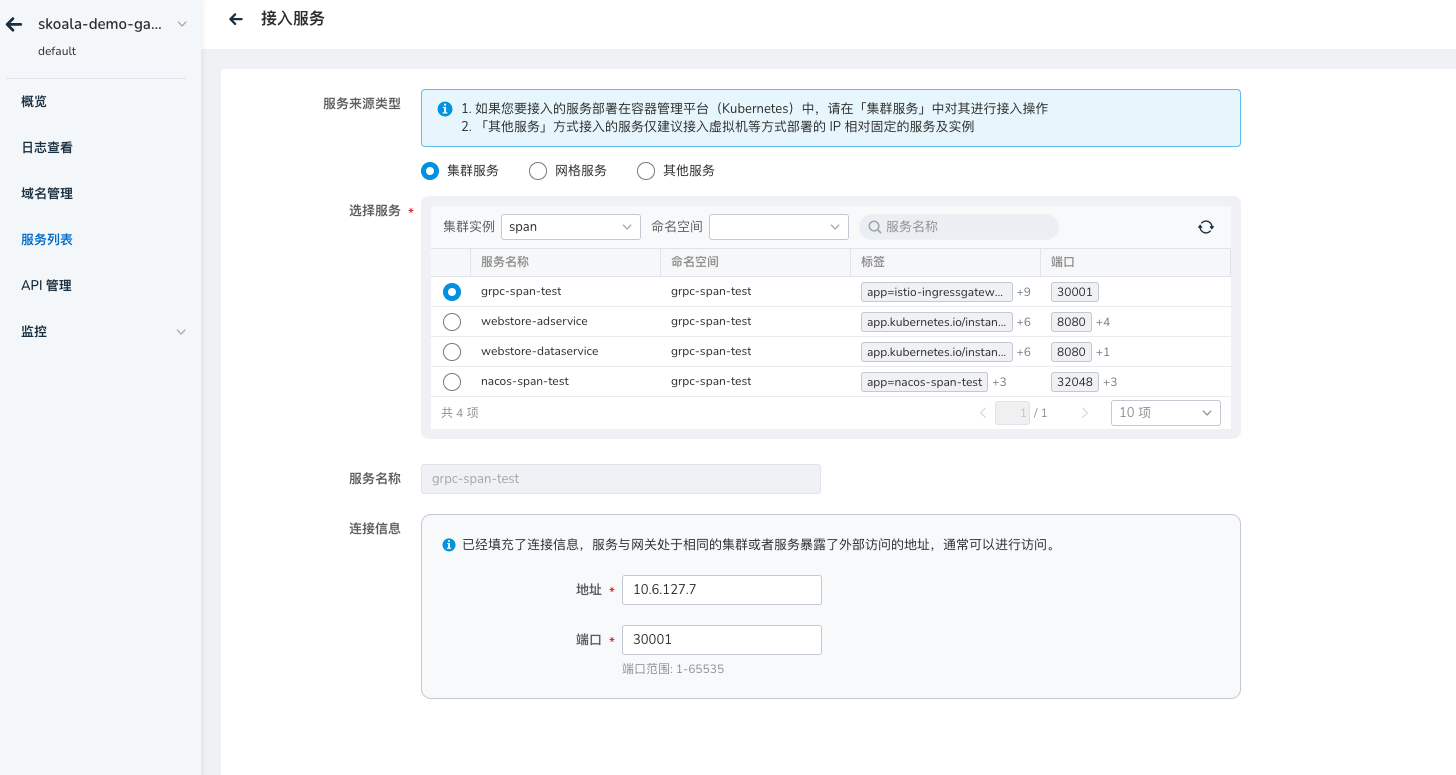Select the 网格服务 source type
The height and width of the screenshot is (775, 1456).
[537, 171]
